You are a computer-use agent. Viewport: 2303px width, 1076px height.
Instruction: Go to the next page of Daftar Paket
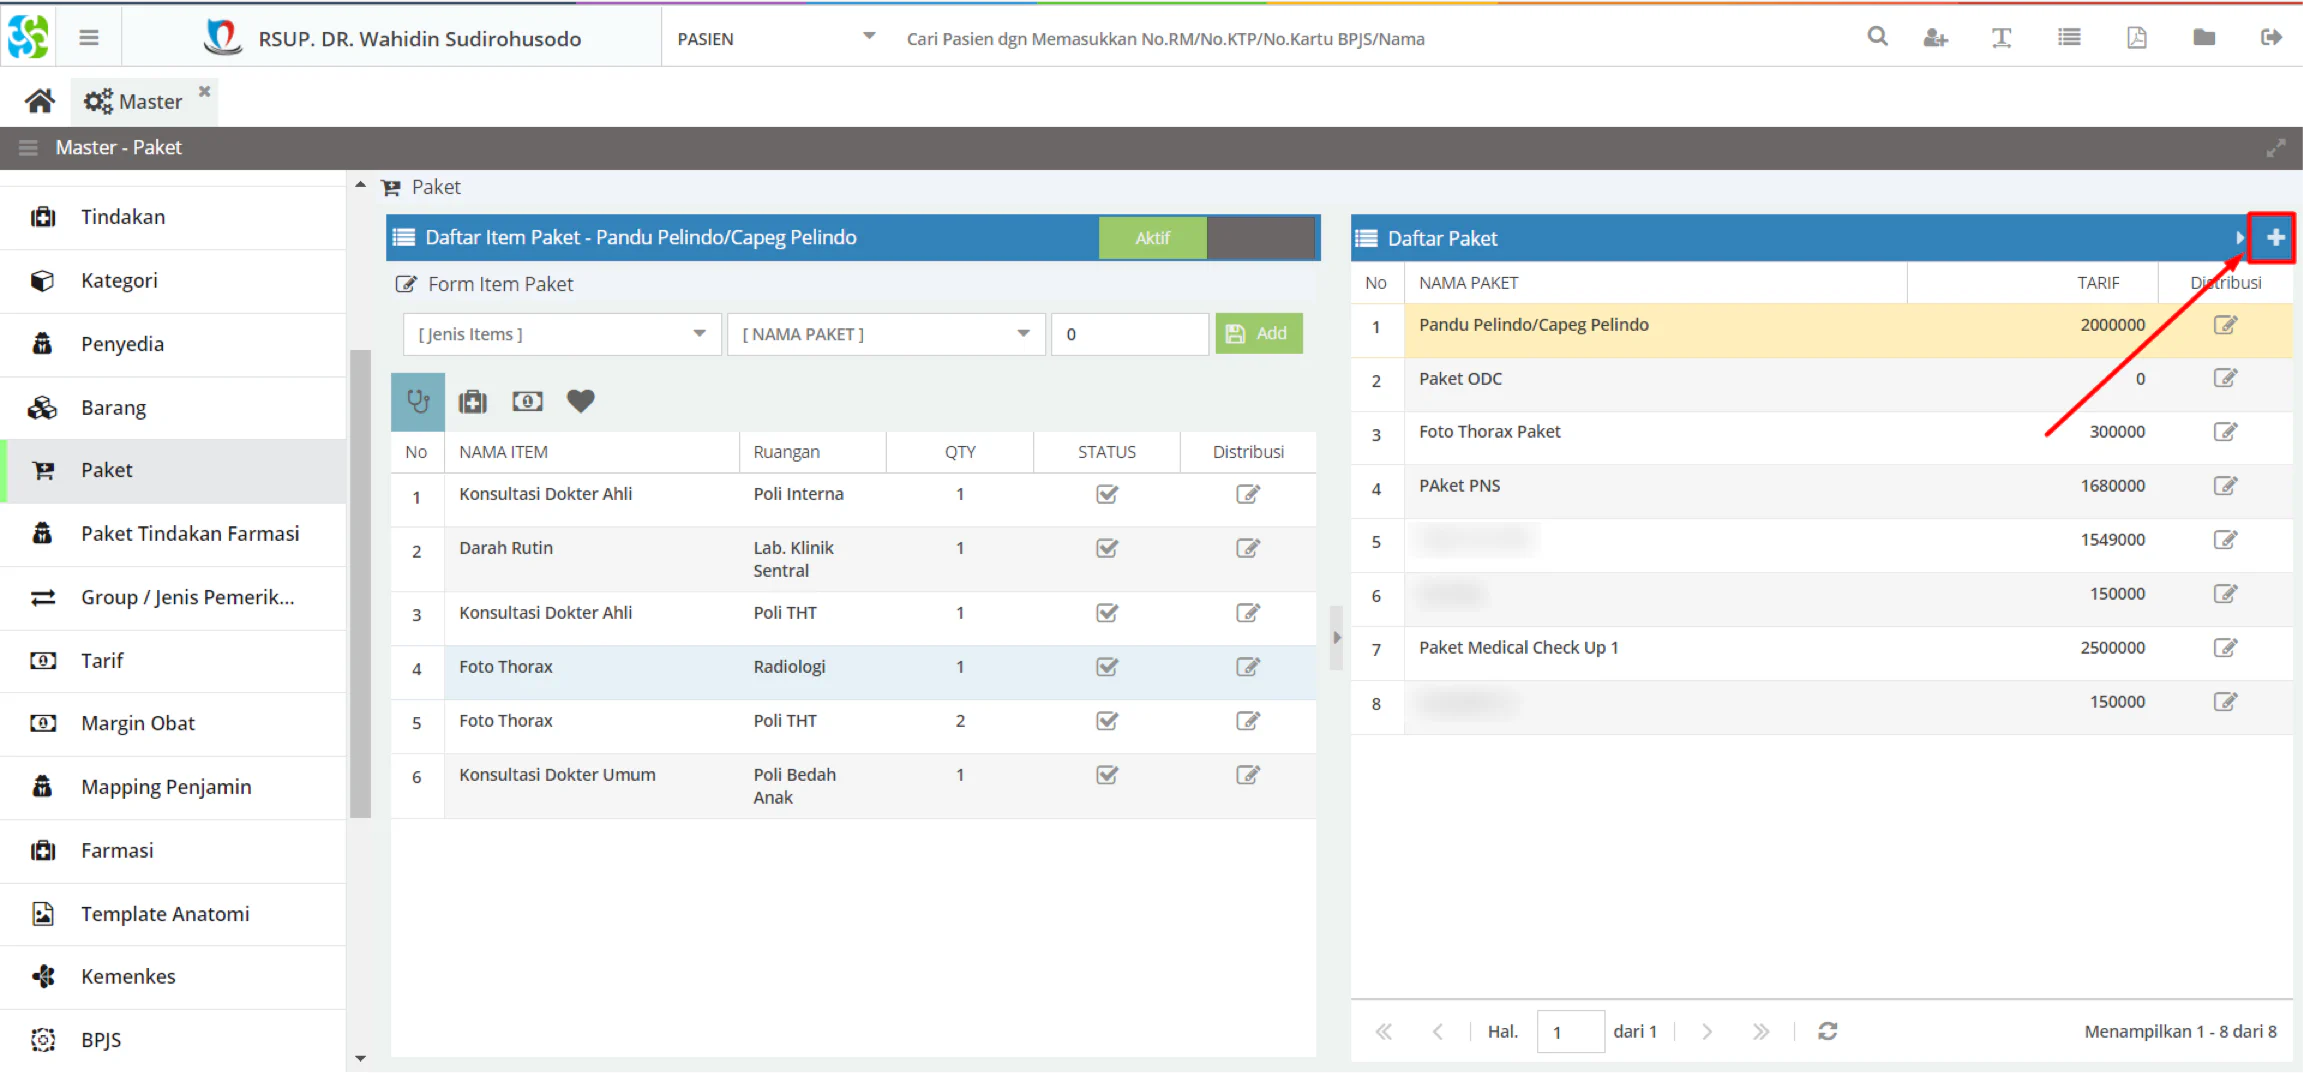[1707, 1031]
